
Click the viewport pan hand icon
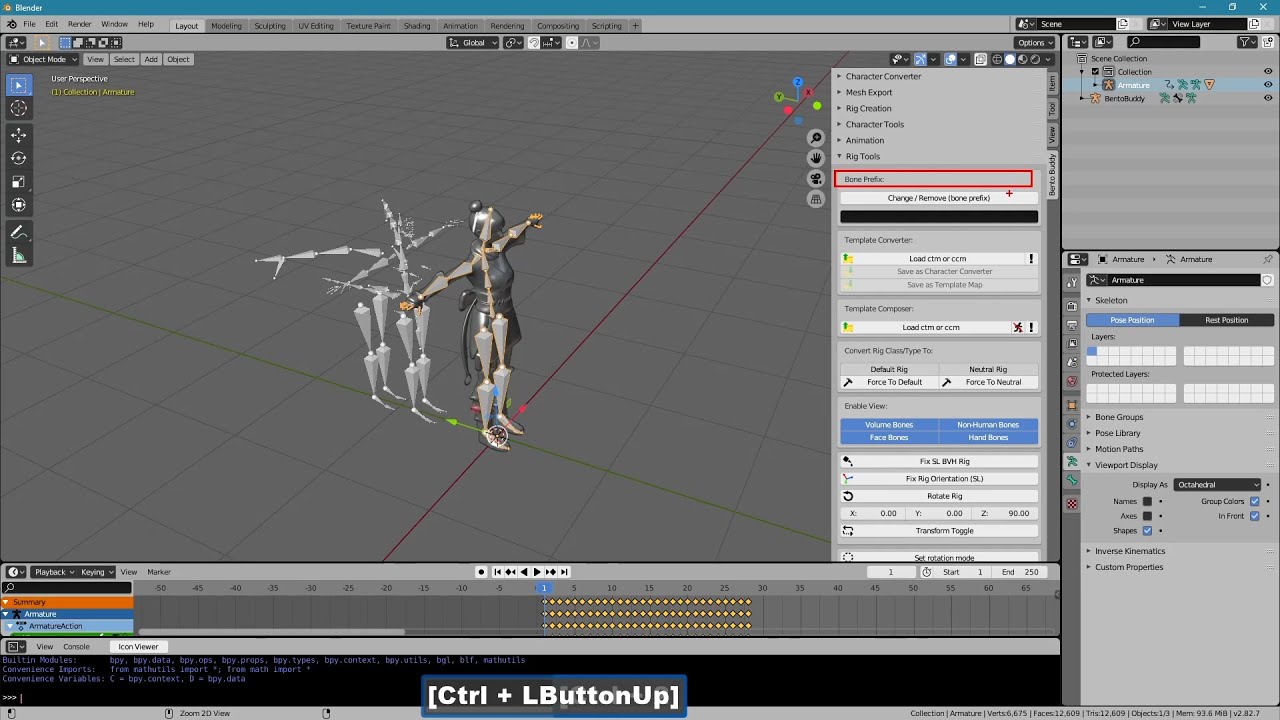[x=816, y=158]
